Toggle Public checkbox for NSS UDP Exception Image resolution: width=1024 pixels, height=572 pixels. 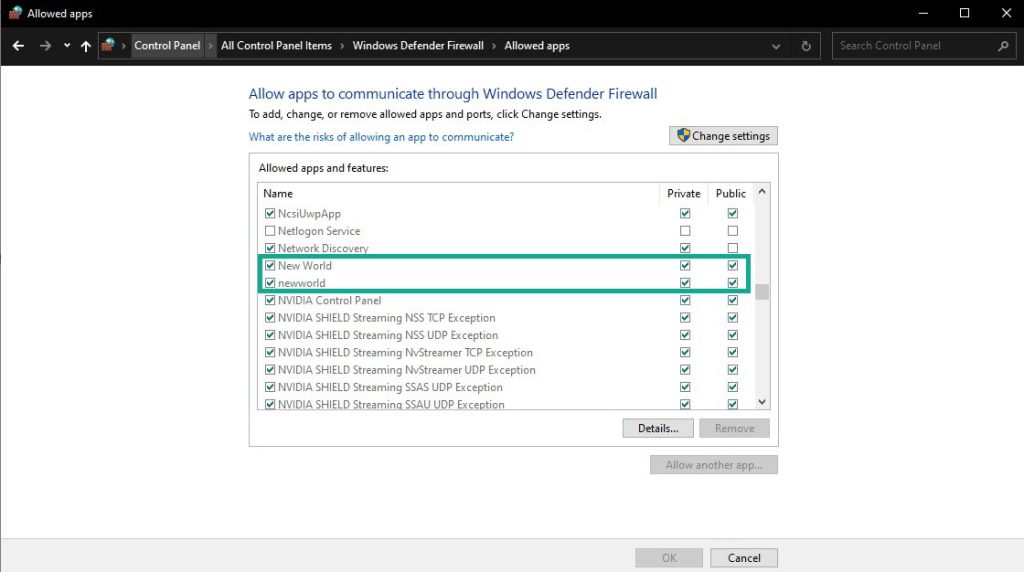coord(733,335)
